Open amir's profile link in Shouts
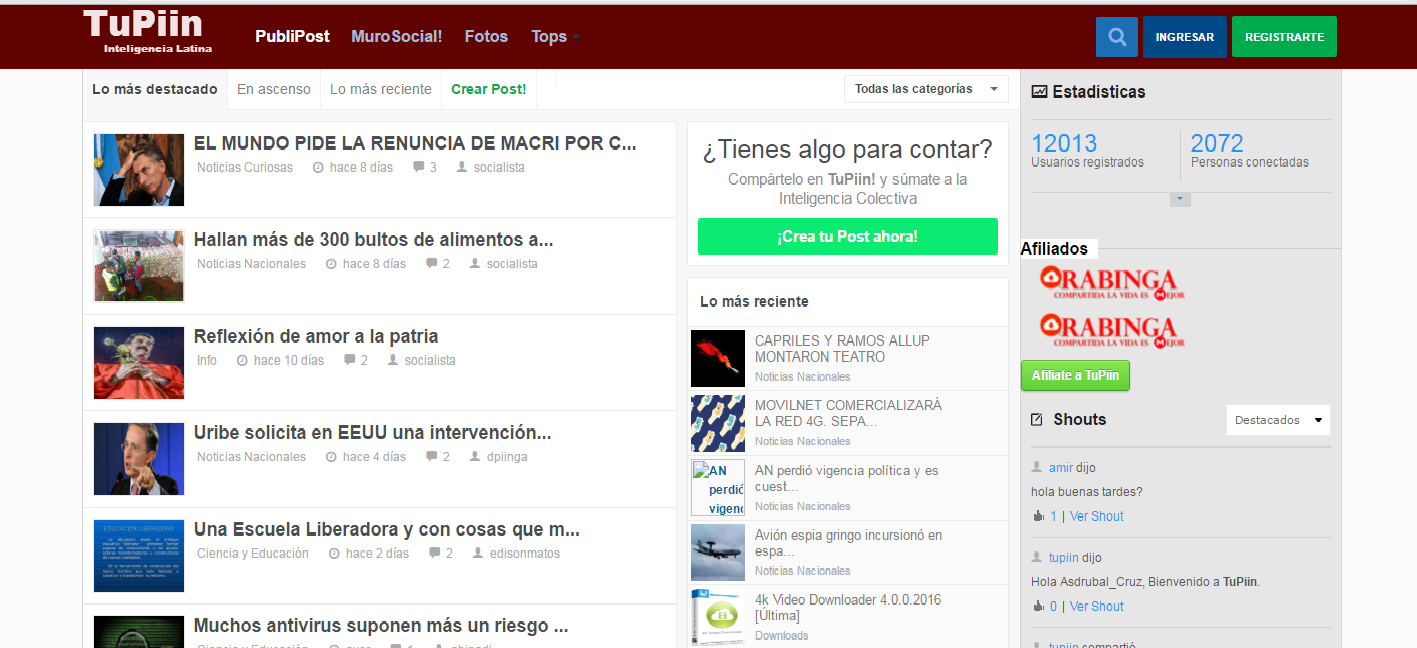The width and height of the screenshot is (1417, 648). (x=1060, y=467)
